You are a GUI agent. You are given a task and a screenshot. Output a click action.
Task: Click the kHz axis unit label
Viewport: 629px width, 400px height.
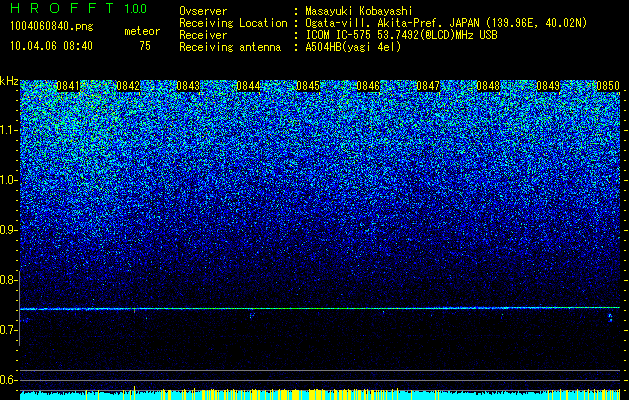9,81
